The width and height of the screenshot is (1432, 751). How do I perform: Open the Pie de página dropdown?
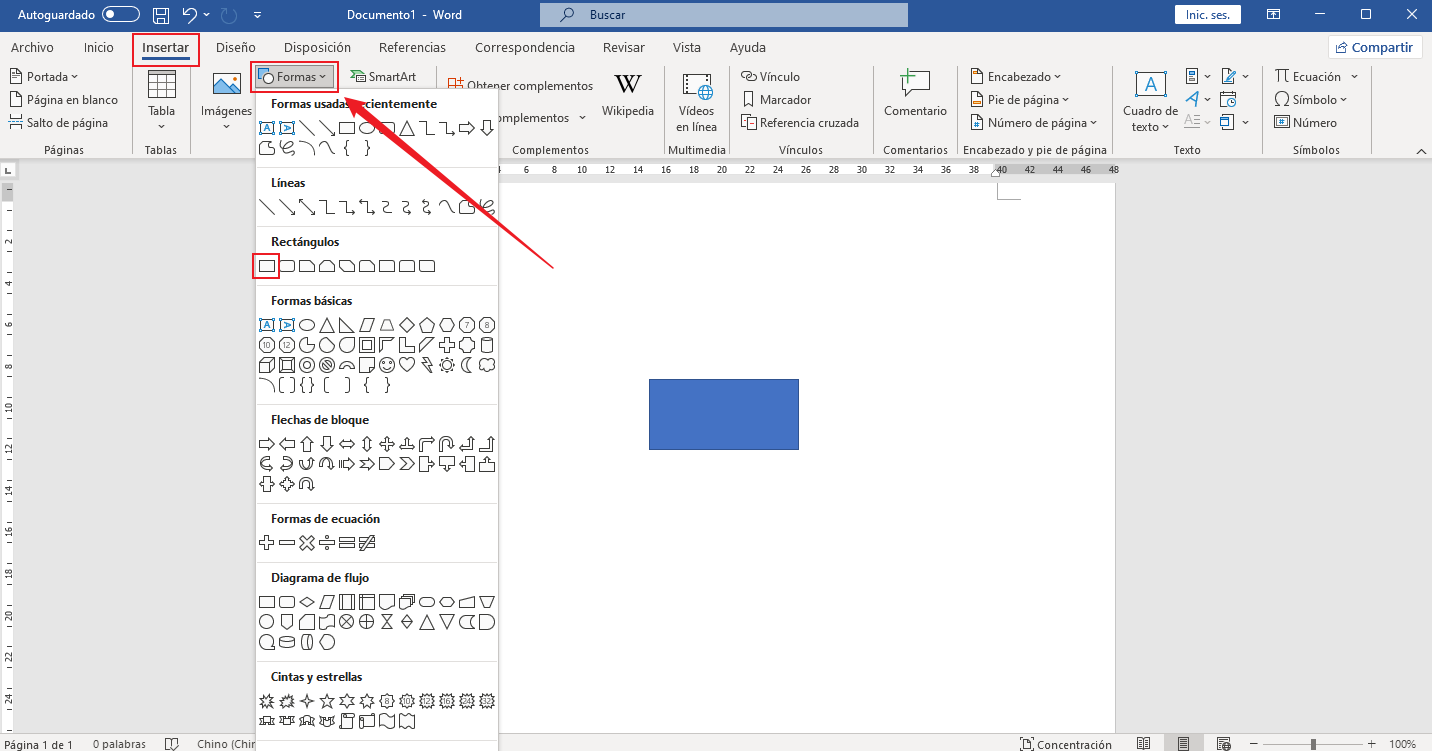tap(1021, 99)
